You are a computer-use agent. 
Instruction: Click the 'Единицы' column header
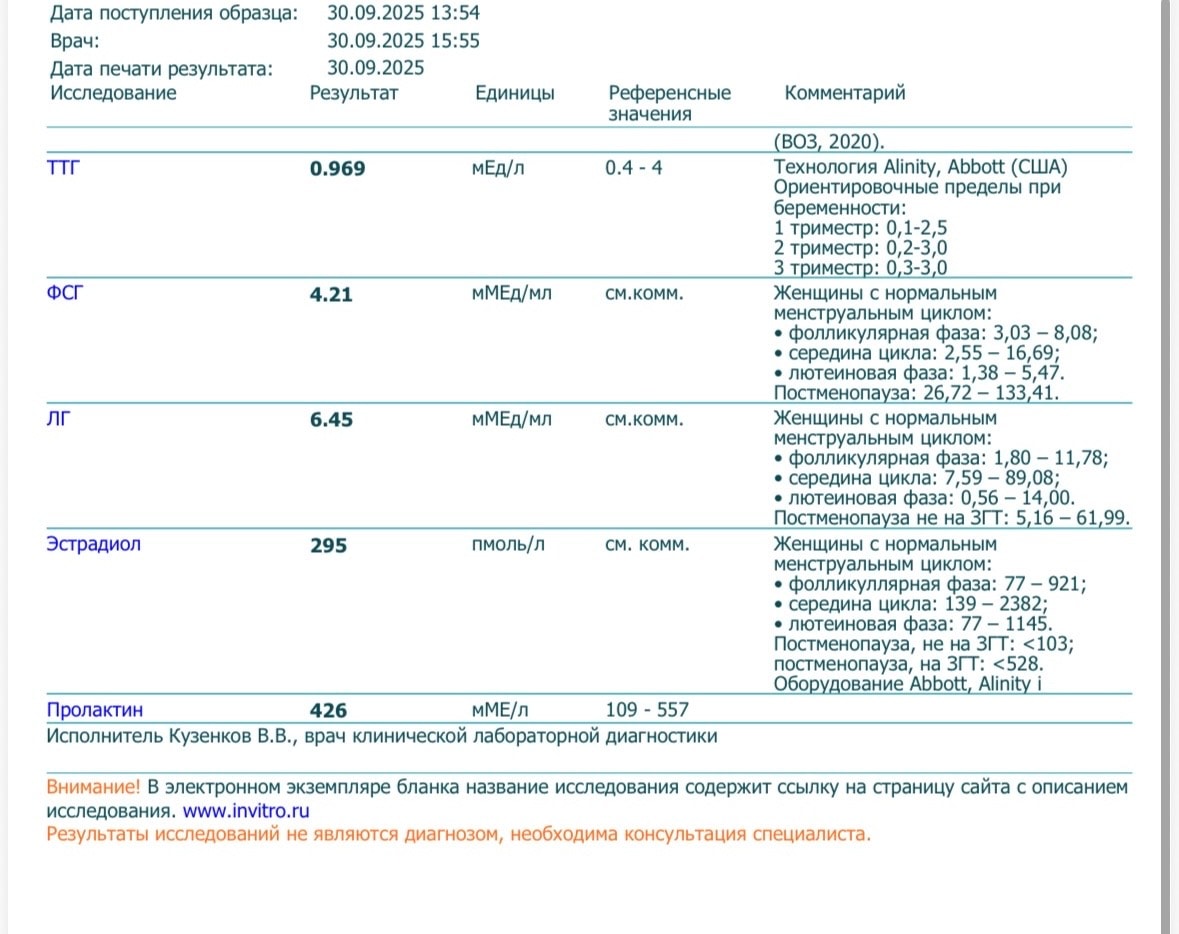(515, 93)
